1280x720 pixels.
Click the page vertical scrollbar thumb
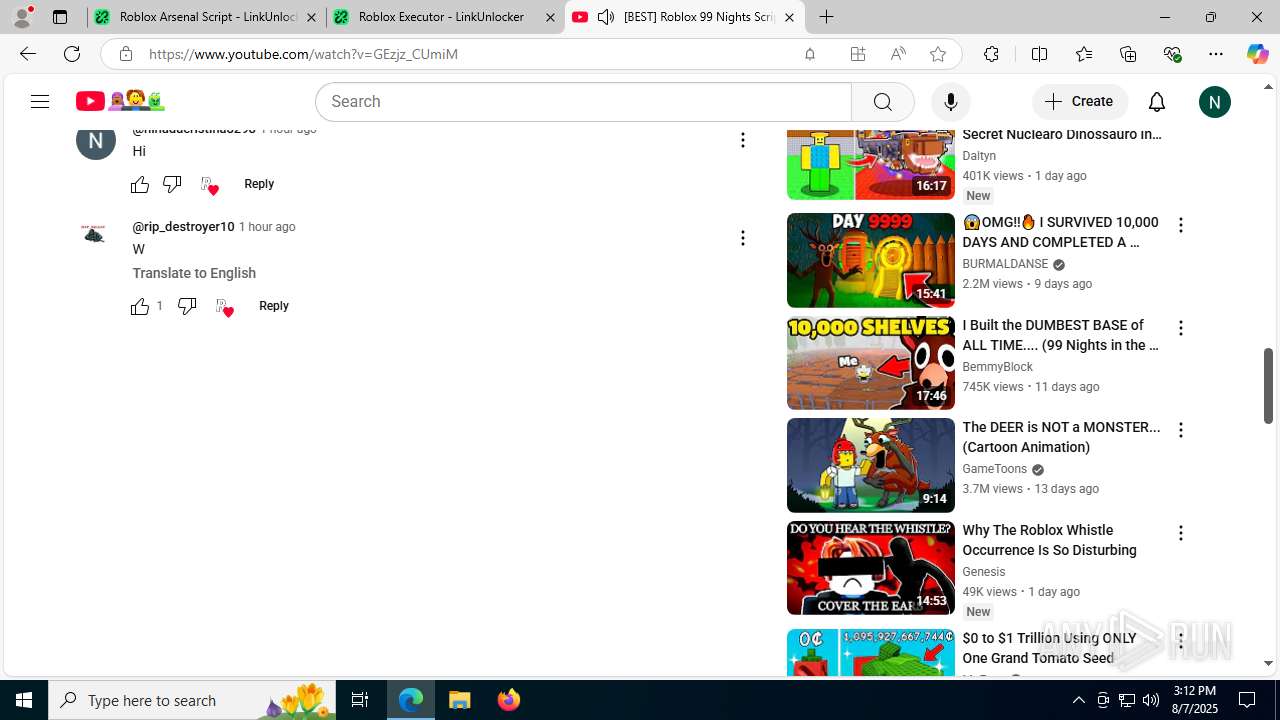coord(1268,386)
